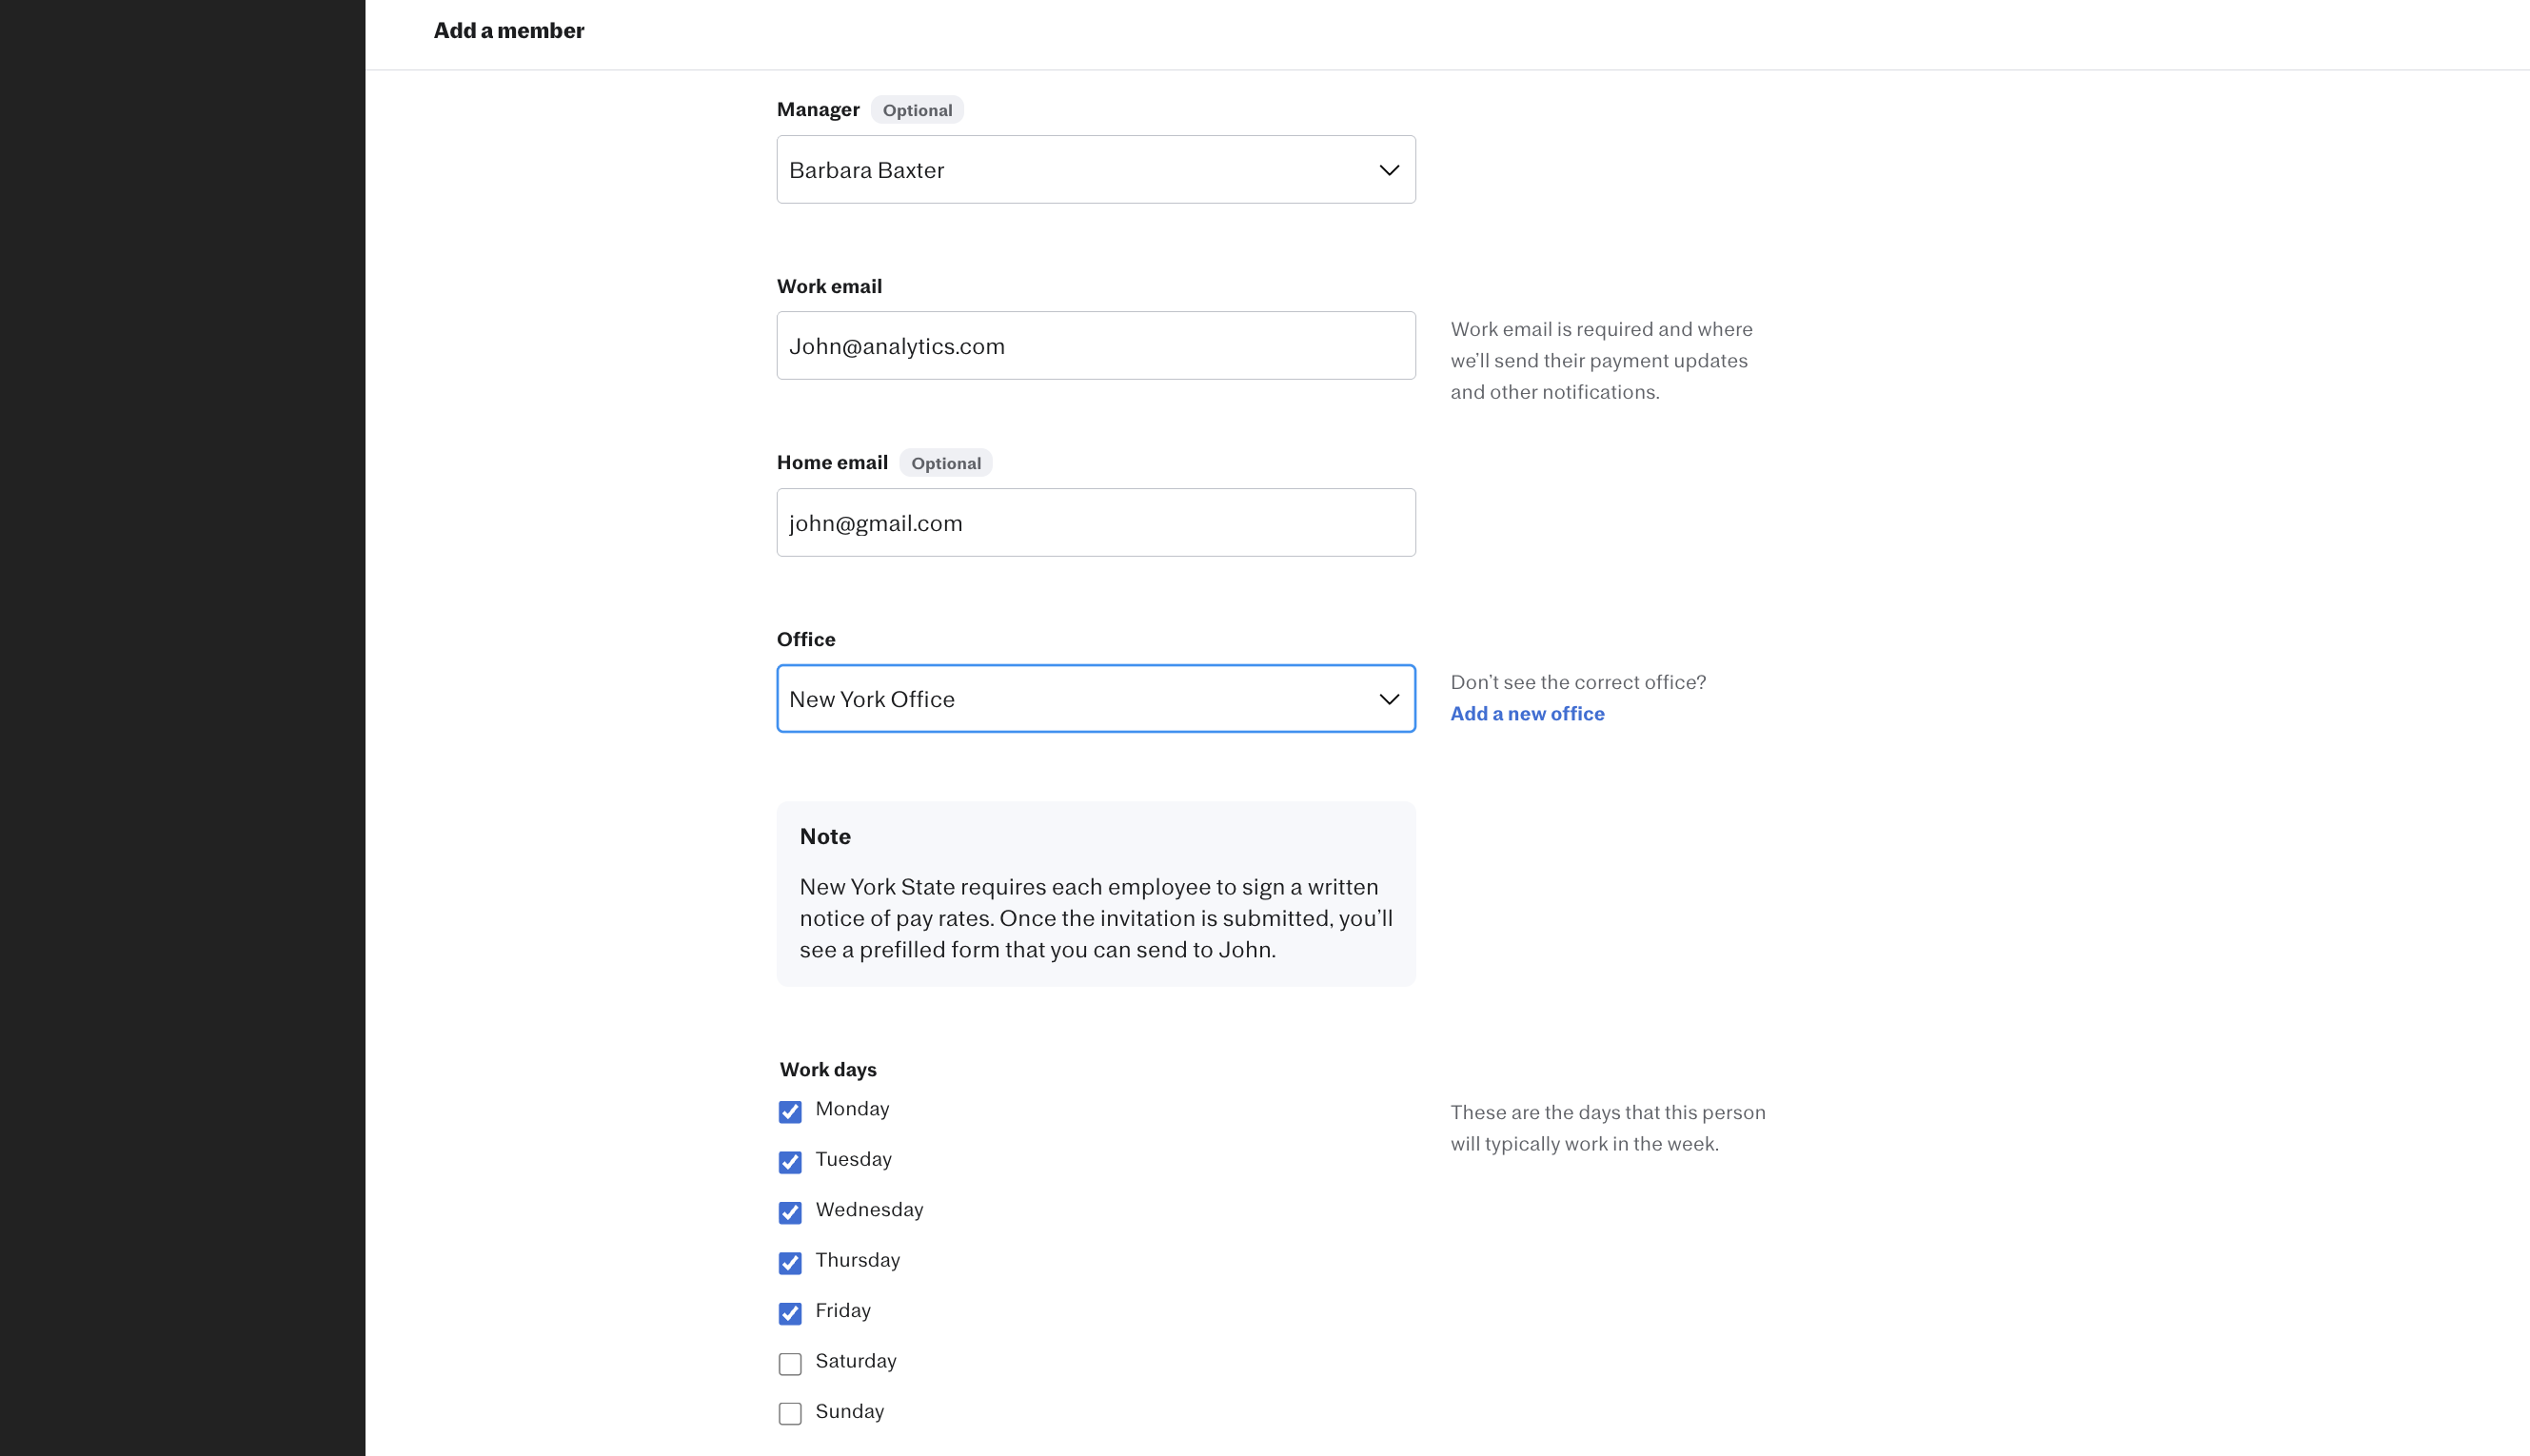Click the New York State Note box
The width and height of the screenshot is (2530, 1456).
coord(1095,894)
